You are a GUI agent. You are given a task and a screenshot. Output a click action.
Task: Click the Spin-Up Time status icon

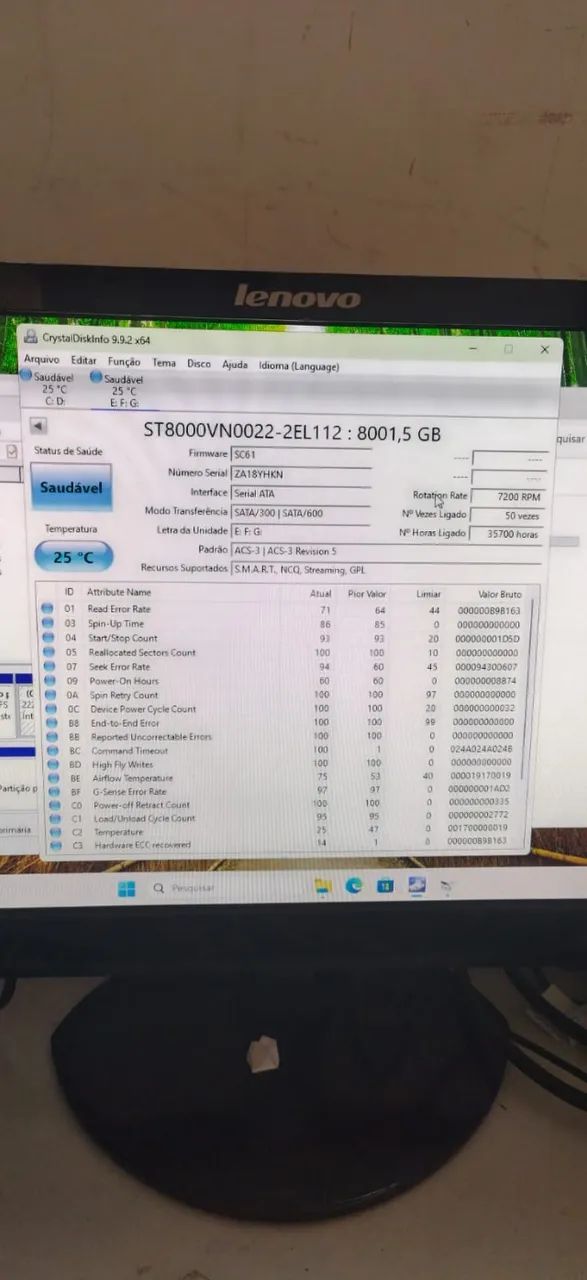pyautogui.click(x=47, y=623)
